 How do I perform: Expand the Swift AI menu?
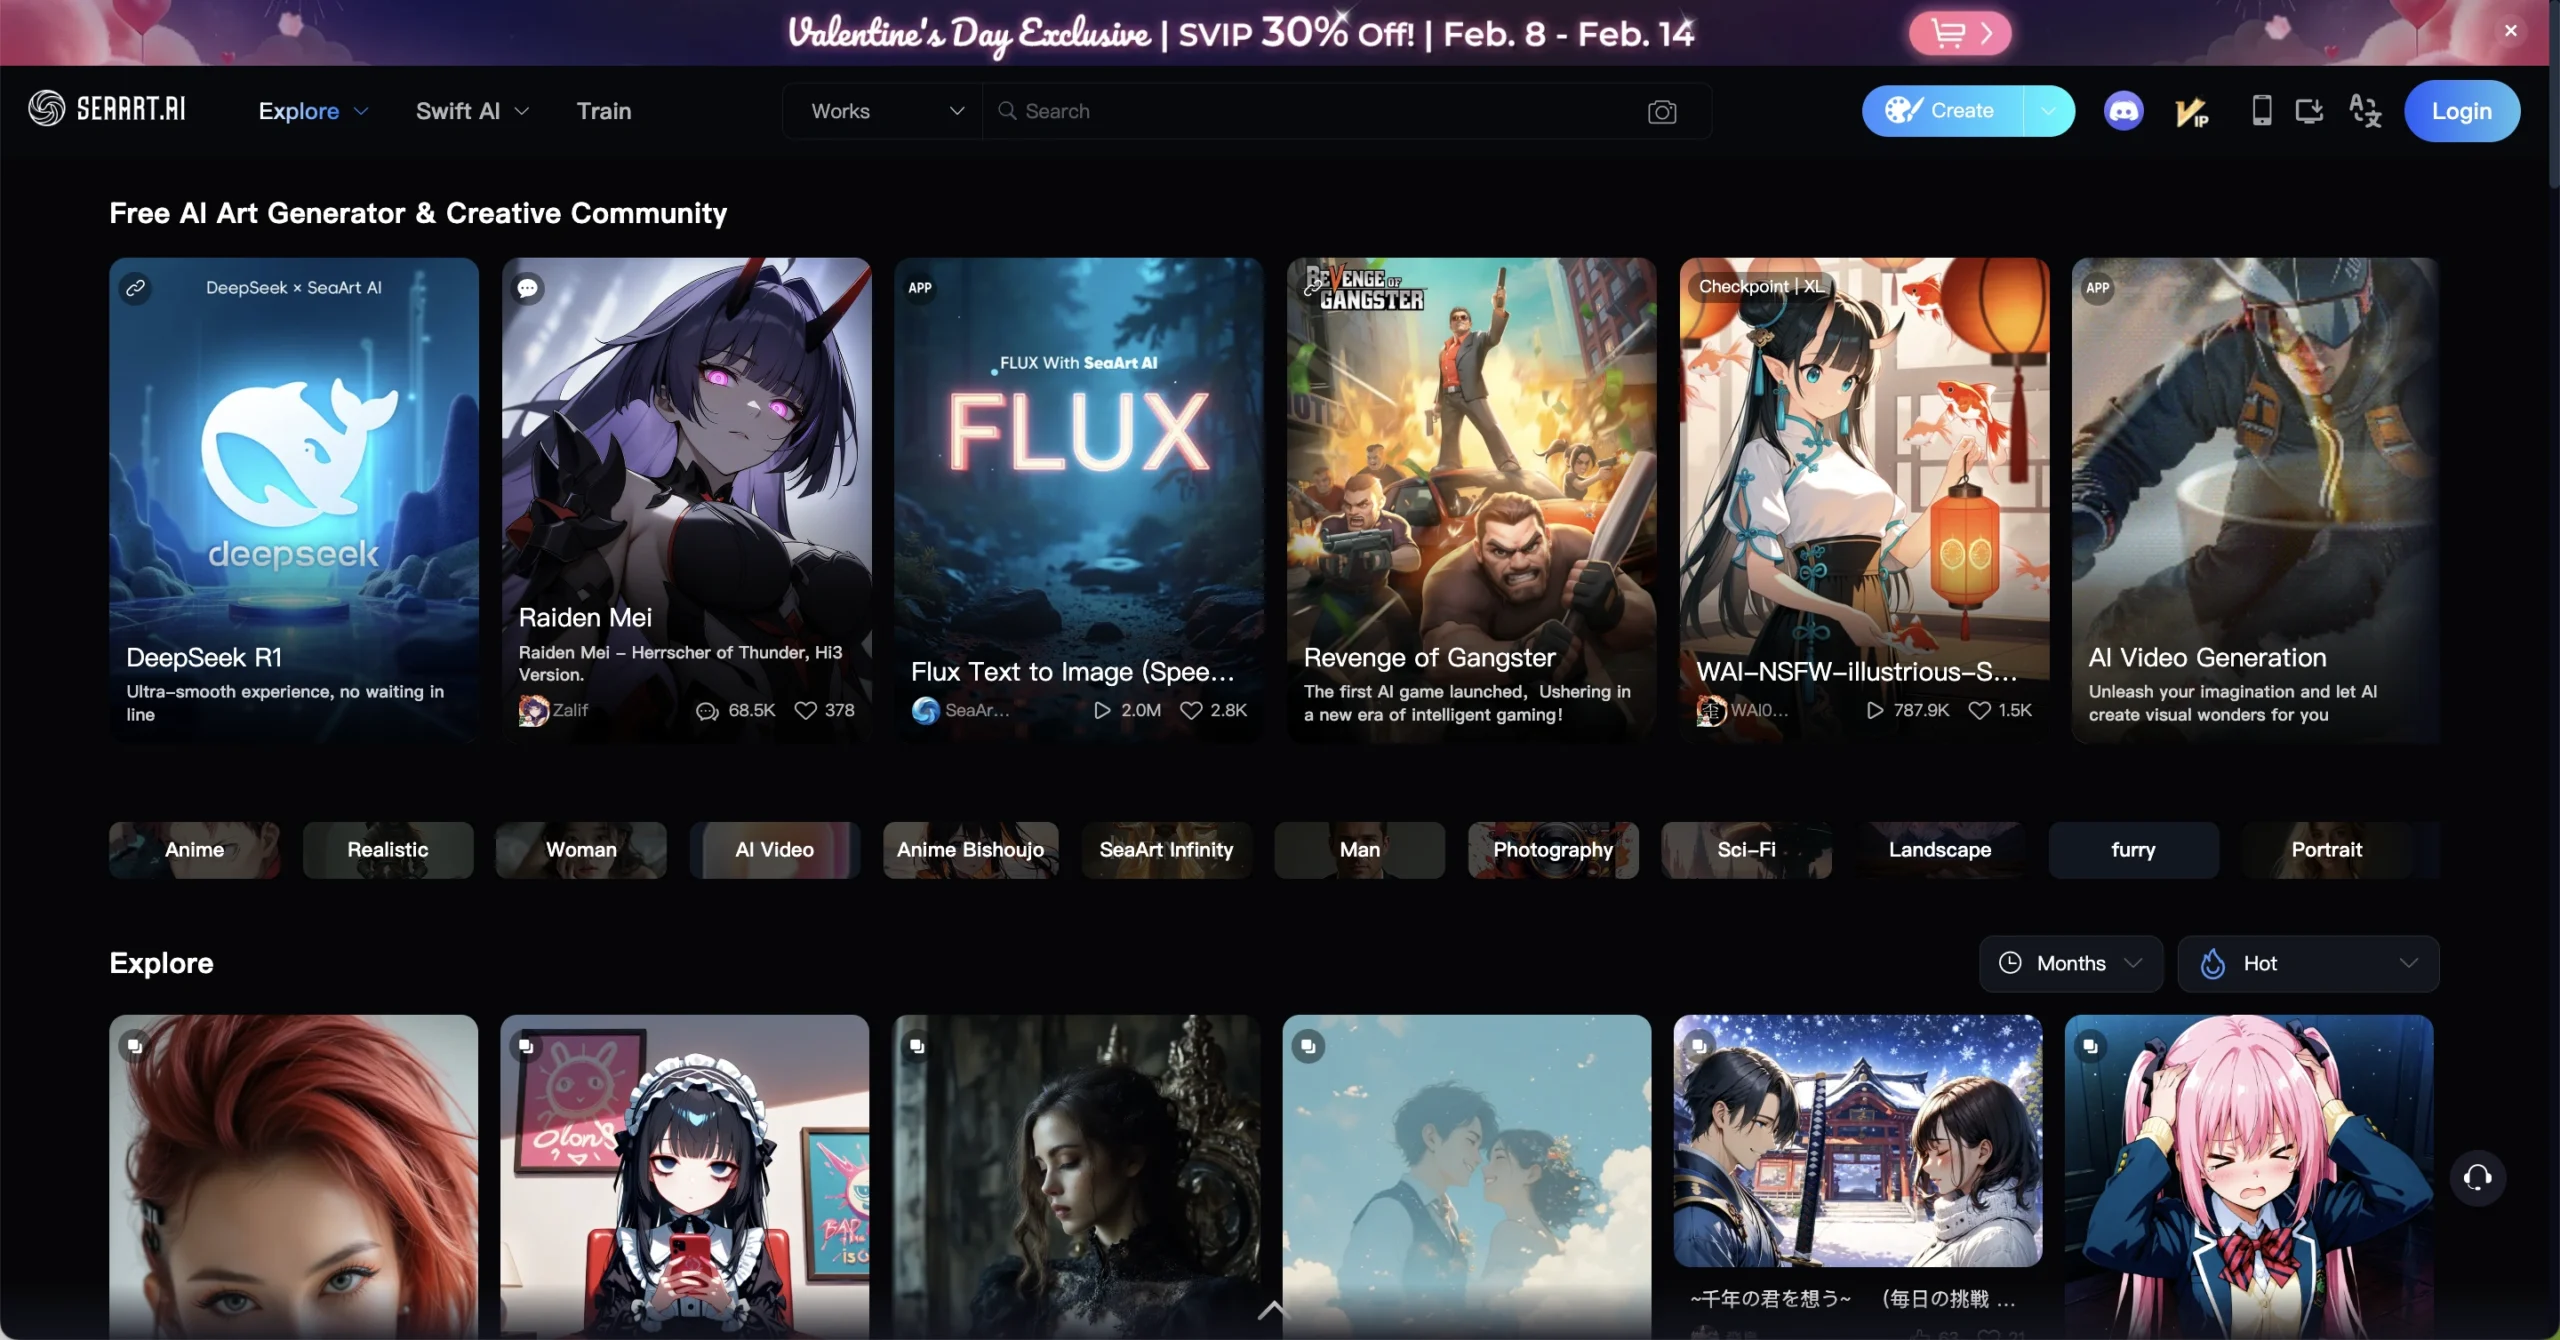(x=472, y=111)
